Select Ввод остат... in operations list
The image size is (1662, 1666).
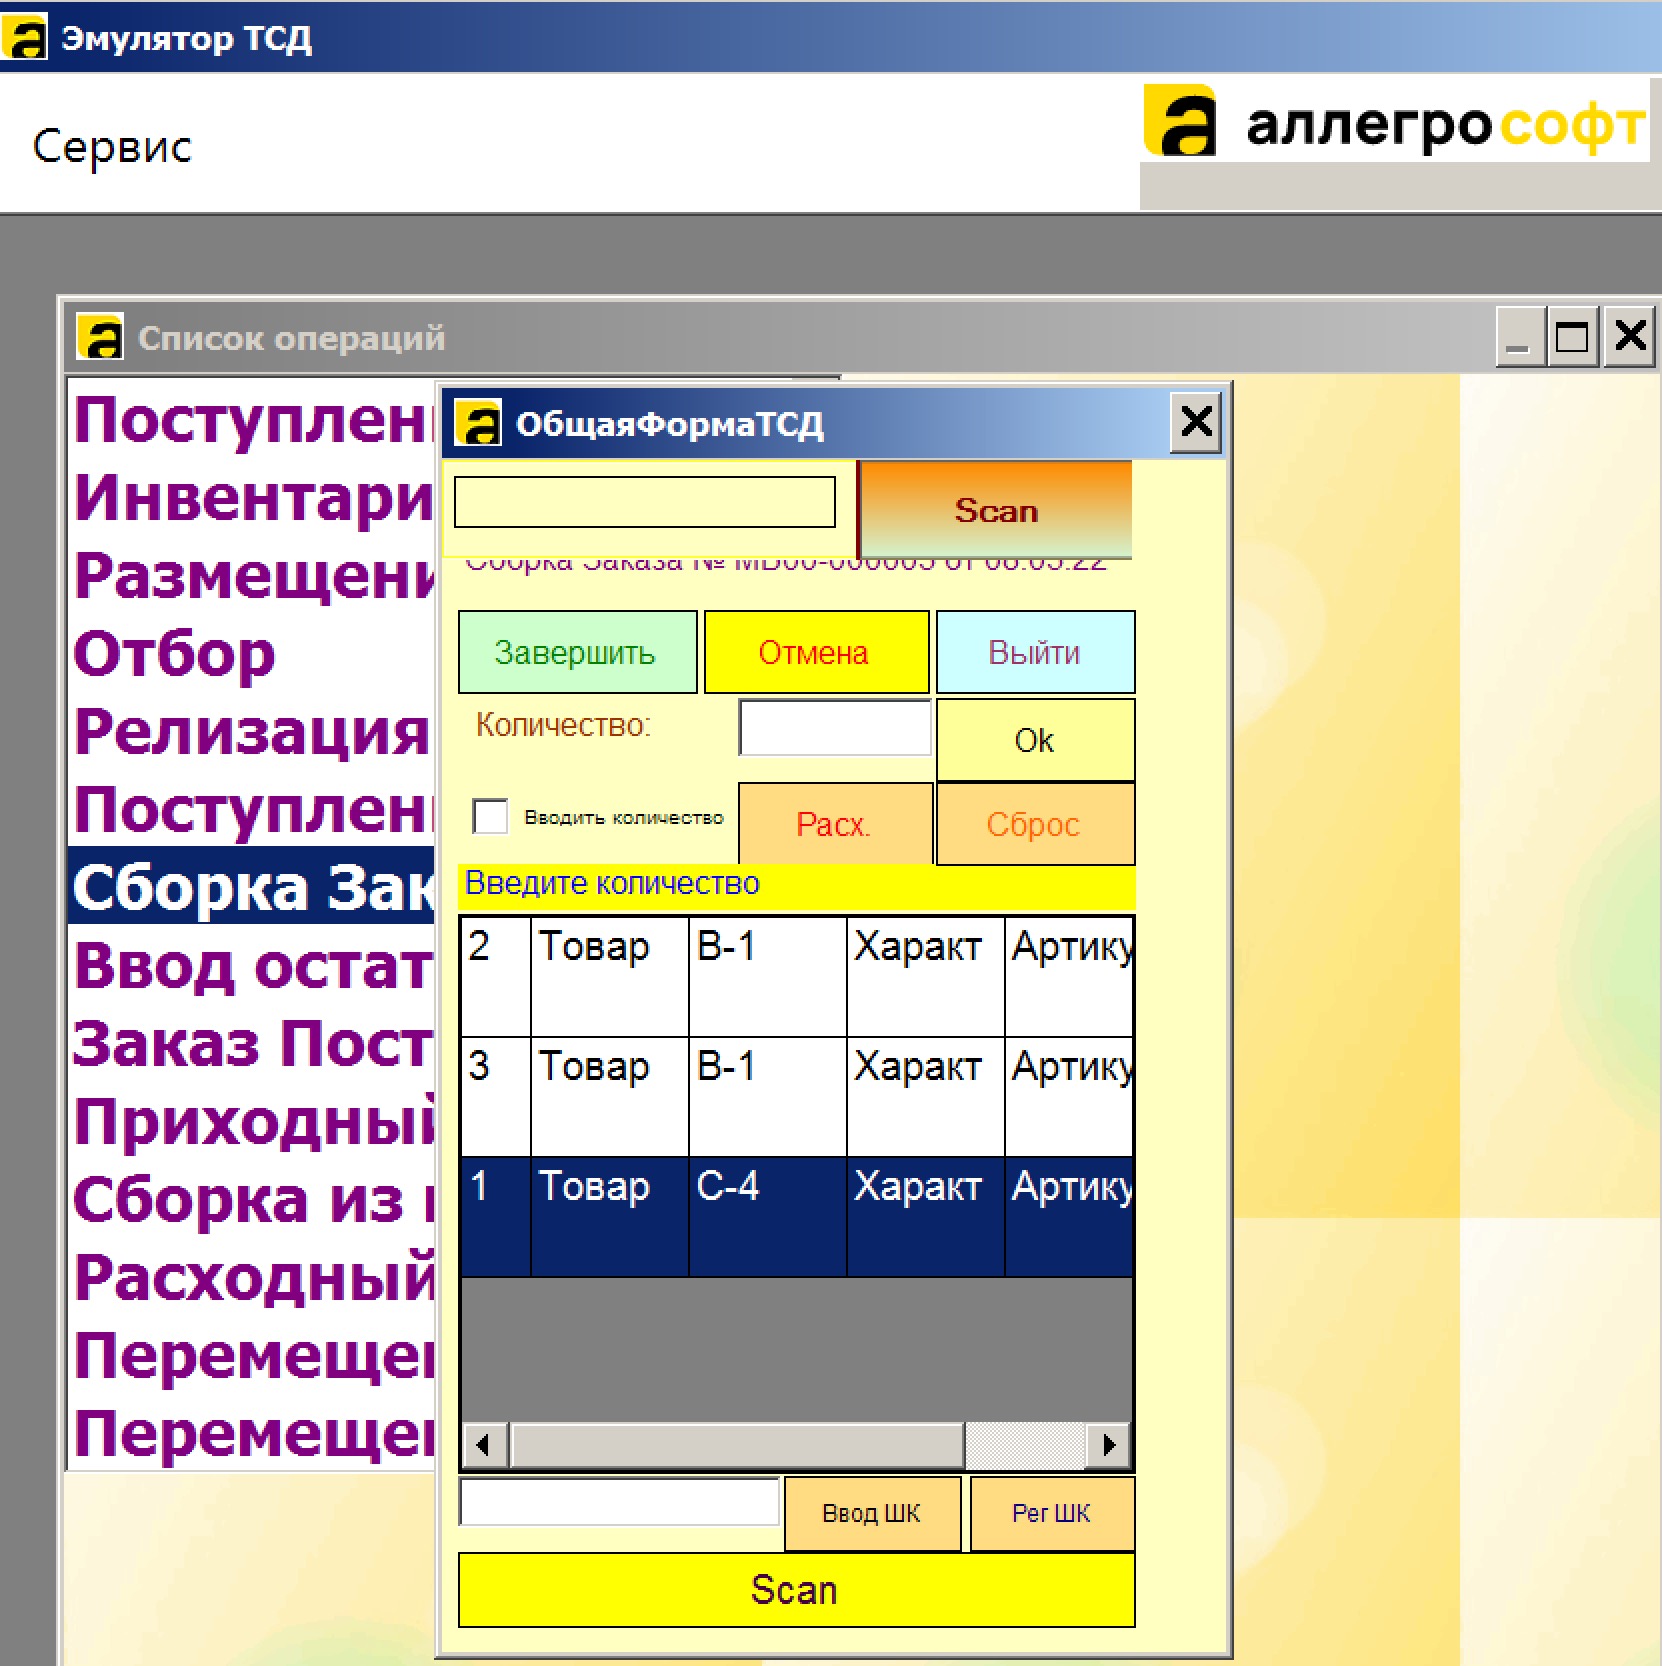(x=252, y=966)
